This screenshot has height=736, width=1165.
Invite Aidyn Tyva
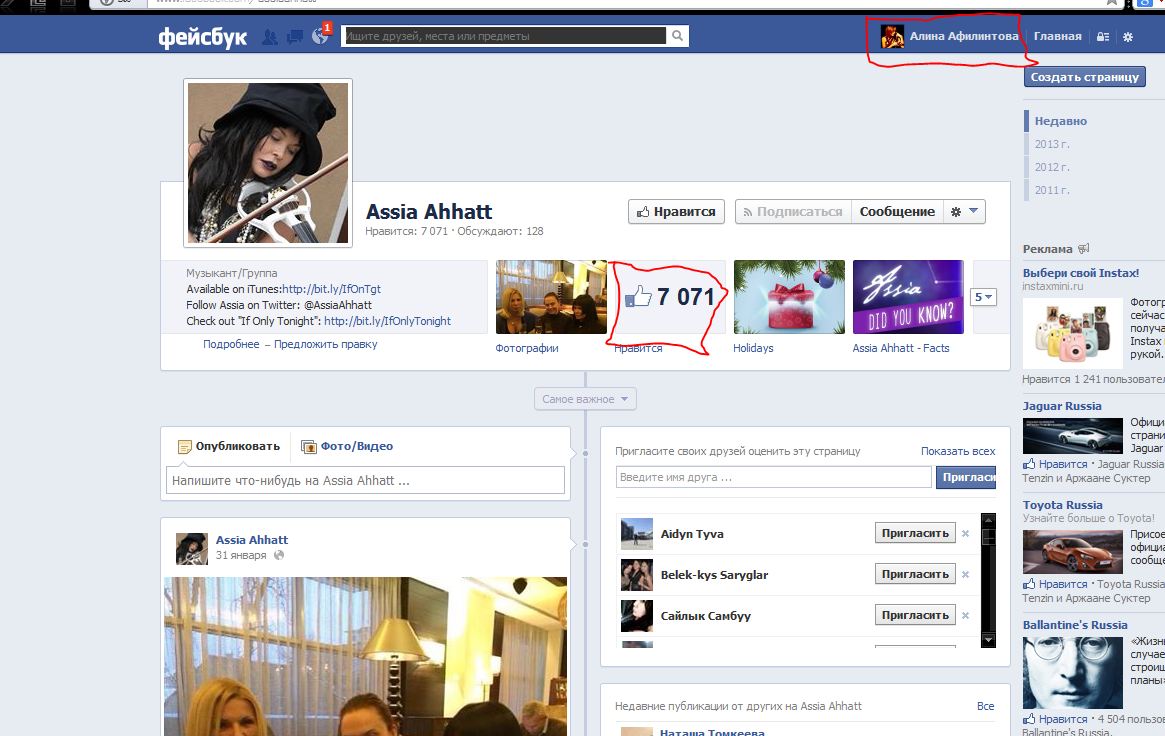(x=915, y=533)
